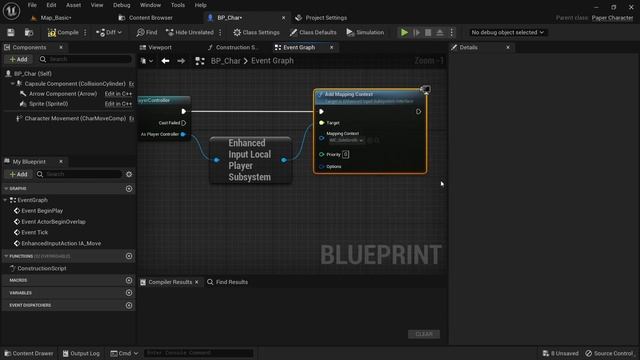Clear the compiler results
Screen dimensions: 640x360
coord(424,334)
